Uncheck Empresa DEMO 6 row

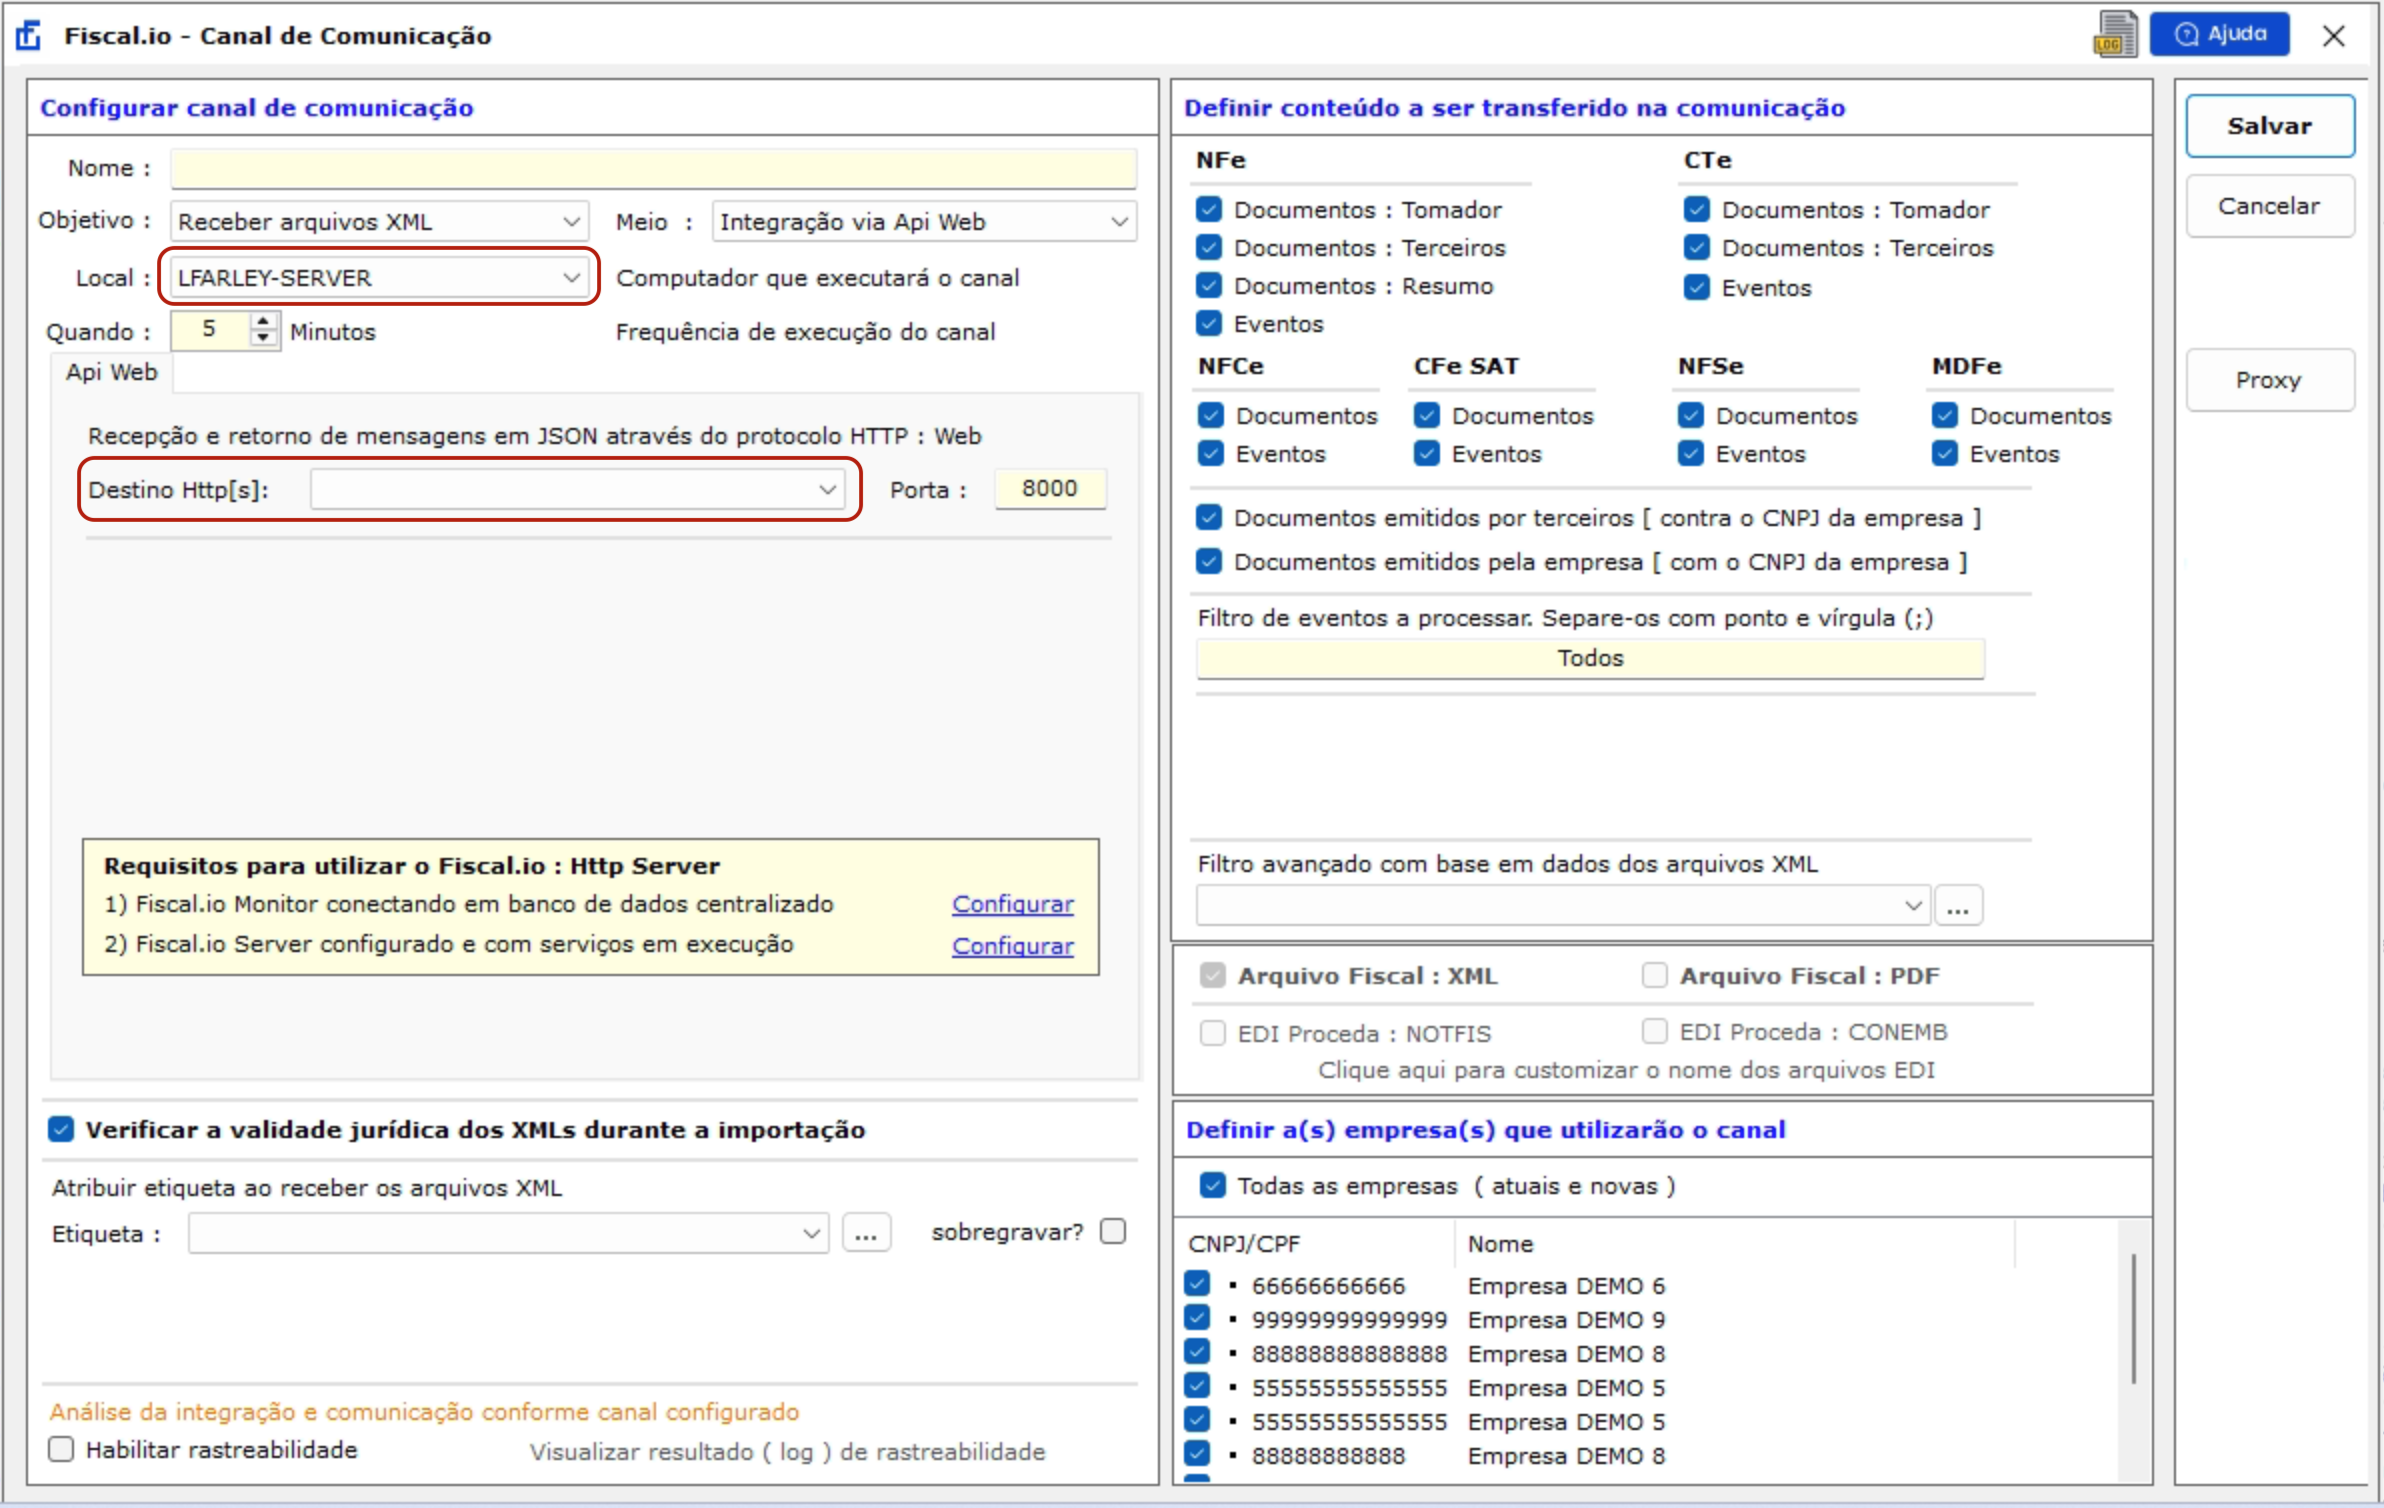[1197, 1283]
